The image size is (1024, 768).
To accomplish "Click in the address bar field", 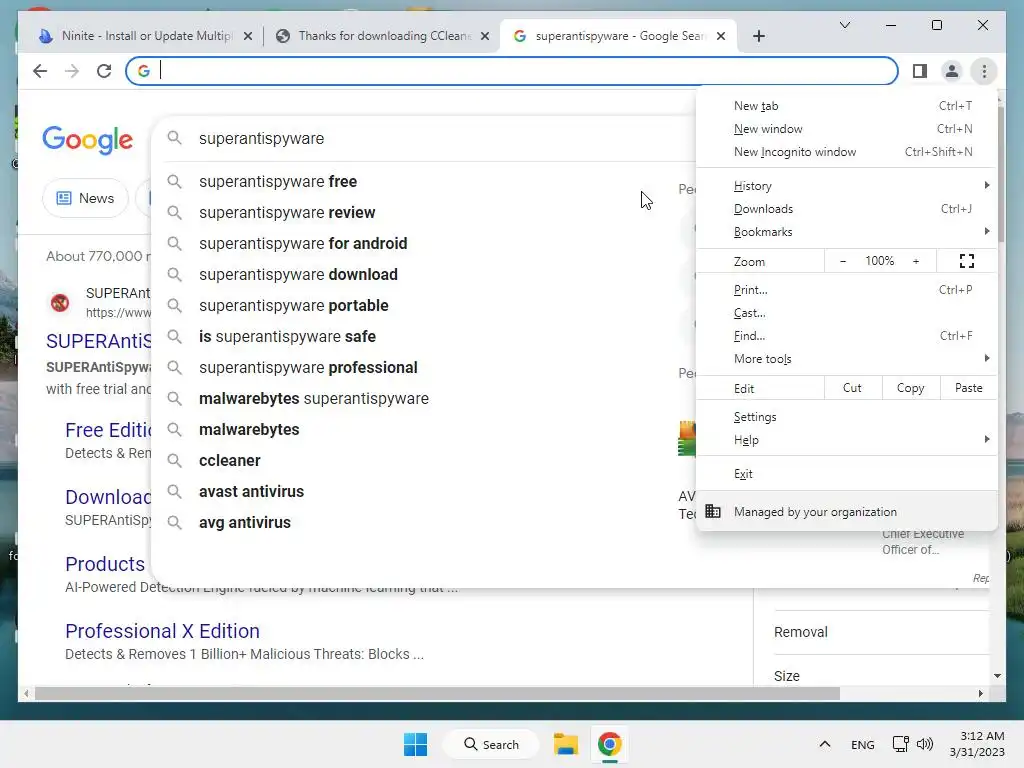I will 512,71.
